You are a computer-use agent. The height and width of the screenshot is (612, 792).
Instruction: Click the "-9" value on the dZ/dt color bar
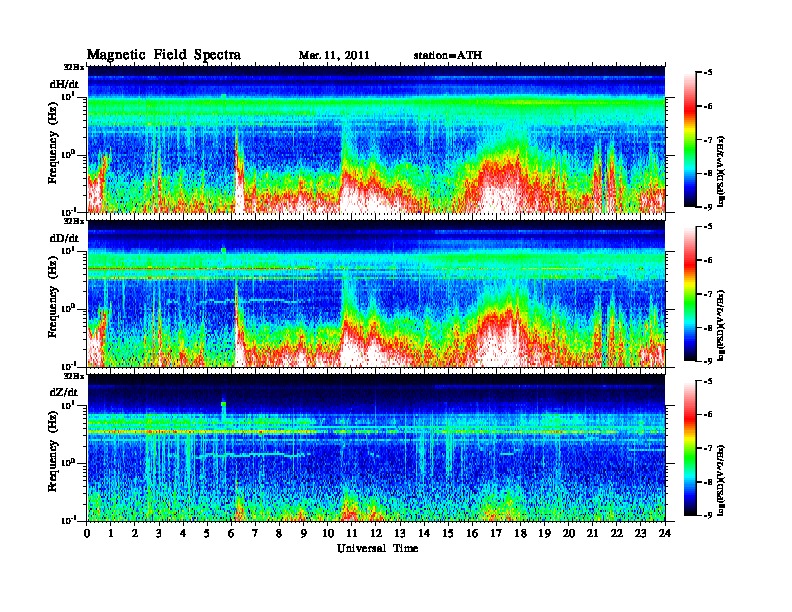click(x=708, y=515)
